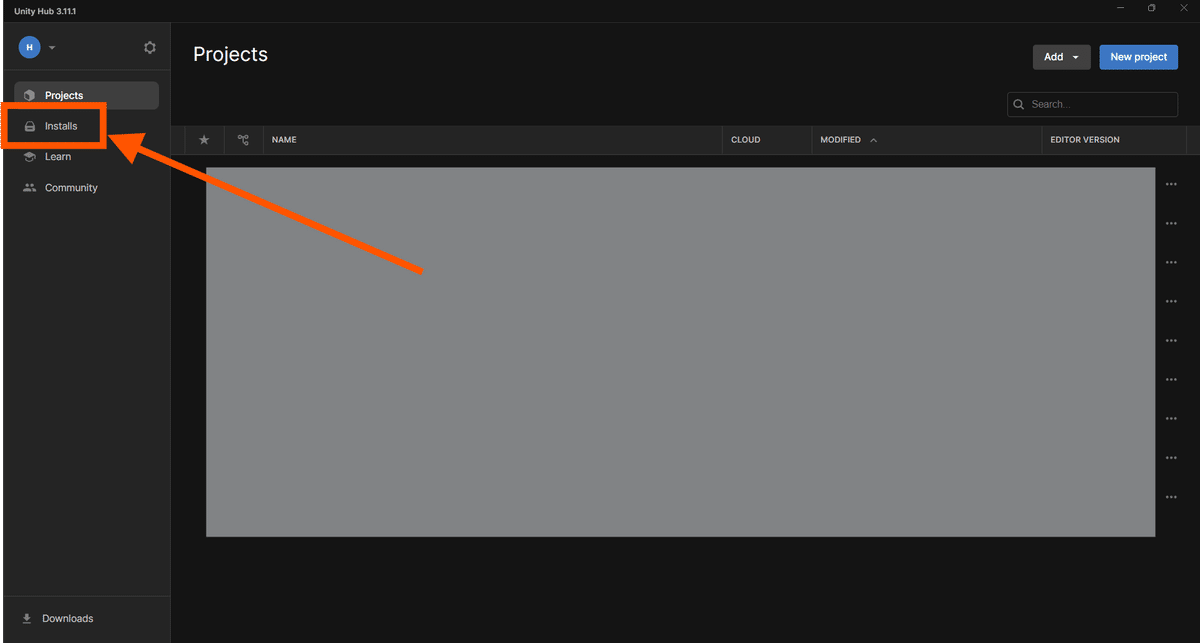This screenshot has width=1200, height=643.
Task: Open the Learn section
Action: click(57, 156)
